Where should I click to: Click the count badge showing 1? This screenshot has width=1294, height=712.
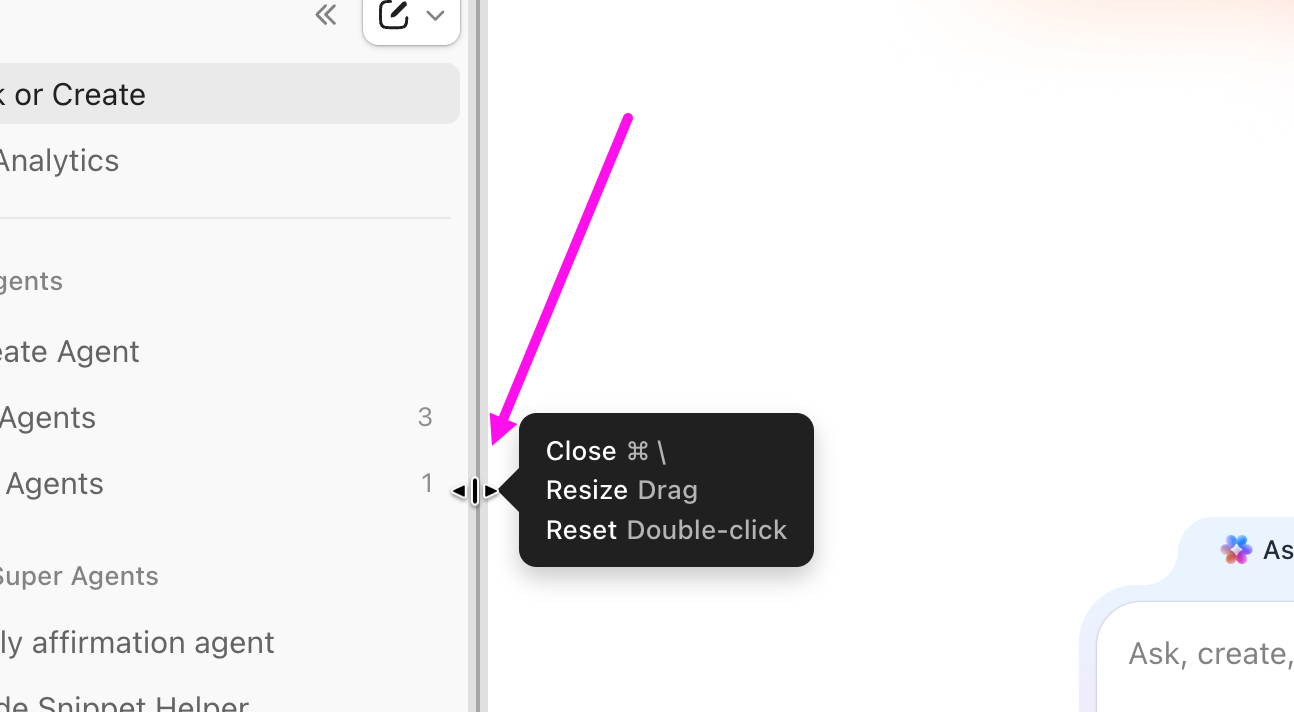click(x=427, y=483)
